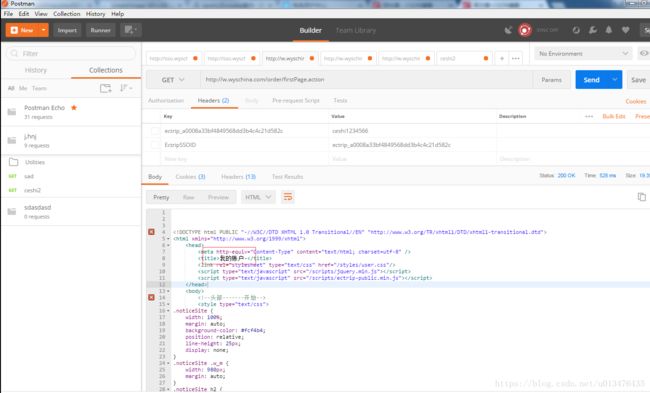Toggle checkbox for ectrip_a0008a header row
The height and width of the screenshot is (393, 650).
click(x=155, y=131)
